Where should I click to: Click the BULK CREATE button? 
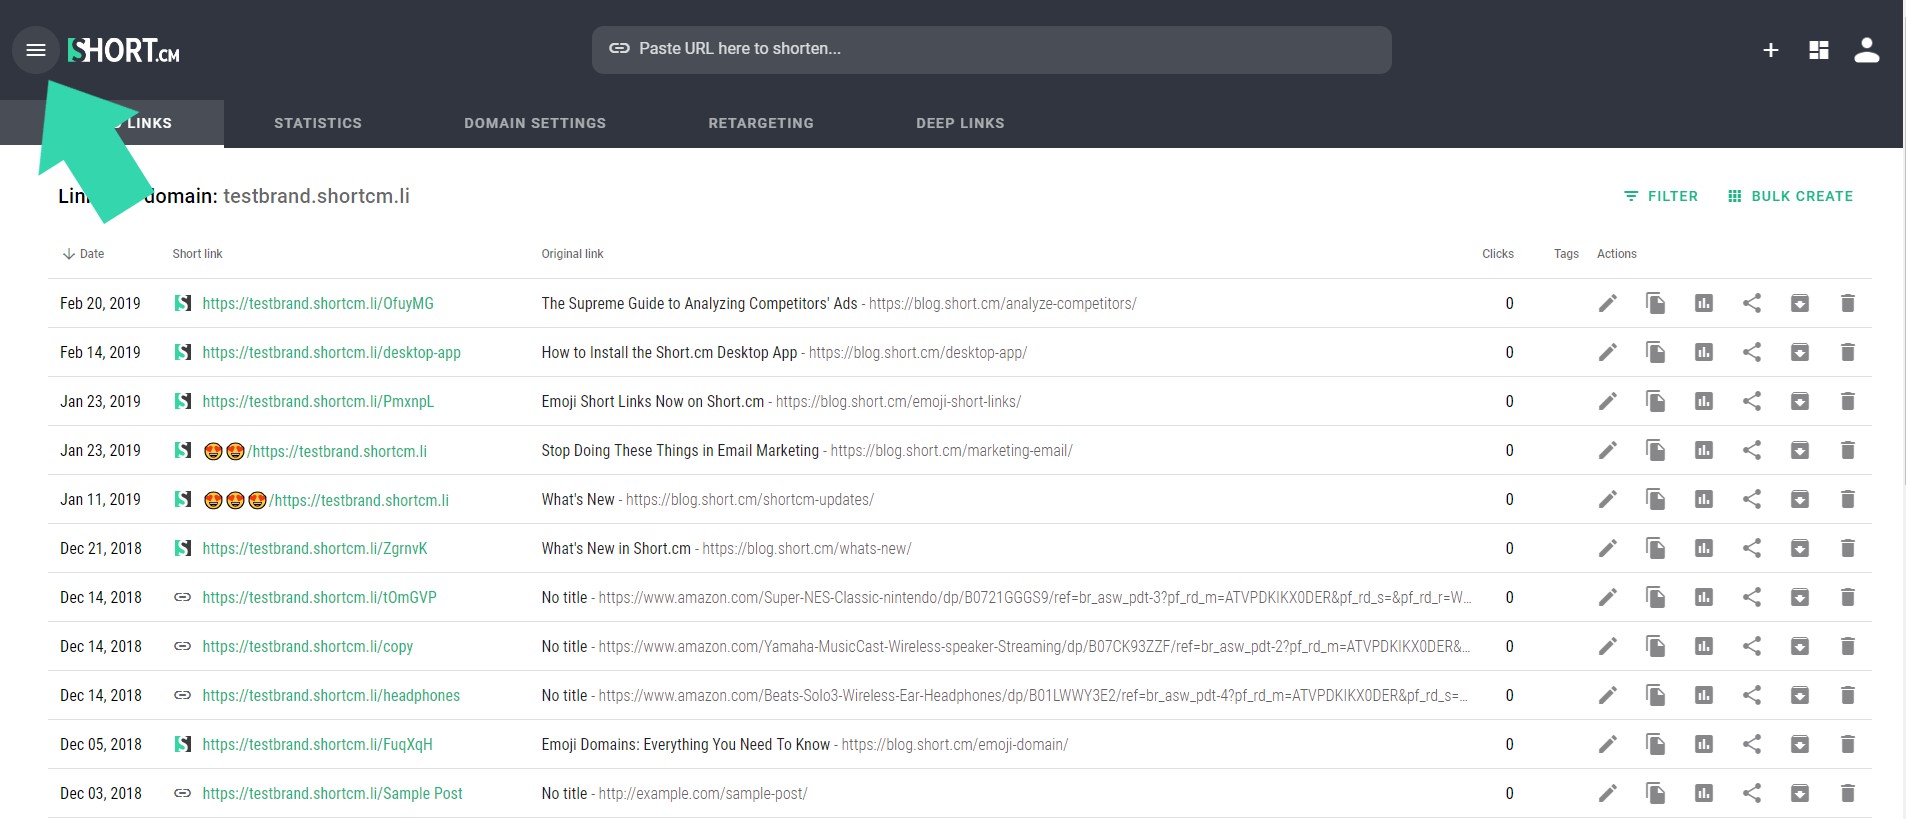pos(1790,196)
